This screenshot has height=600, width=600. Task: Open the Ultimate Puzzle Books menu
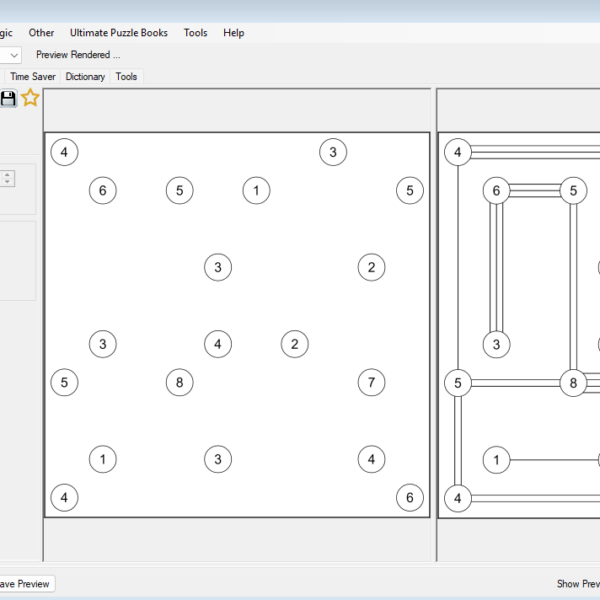click(x=119, y=33)
